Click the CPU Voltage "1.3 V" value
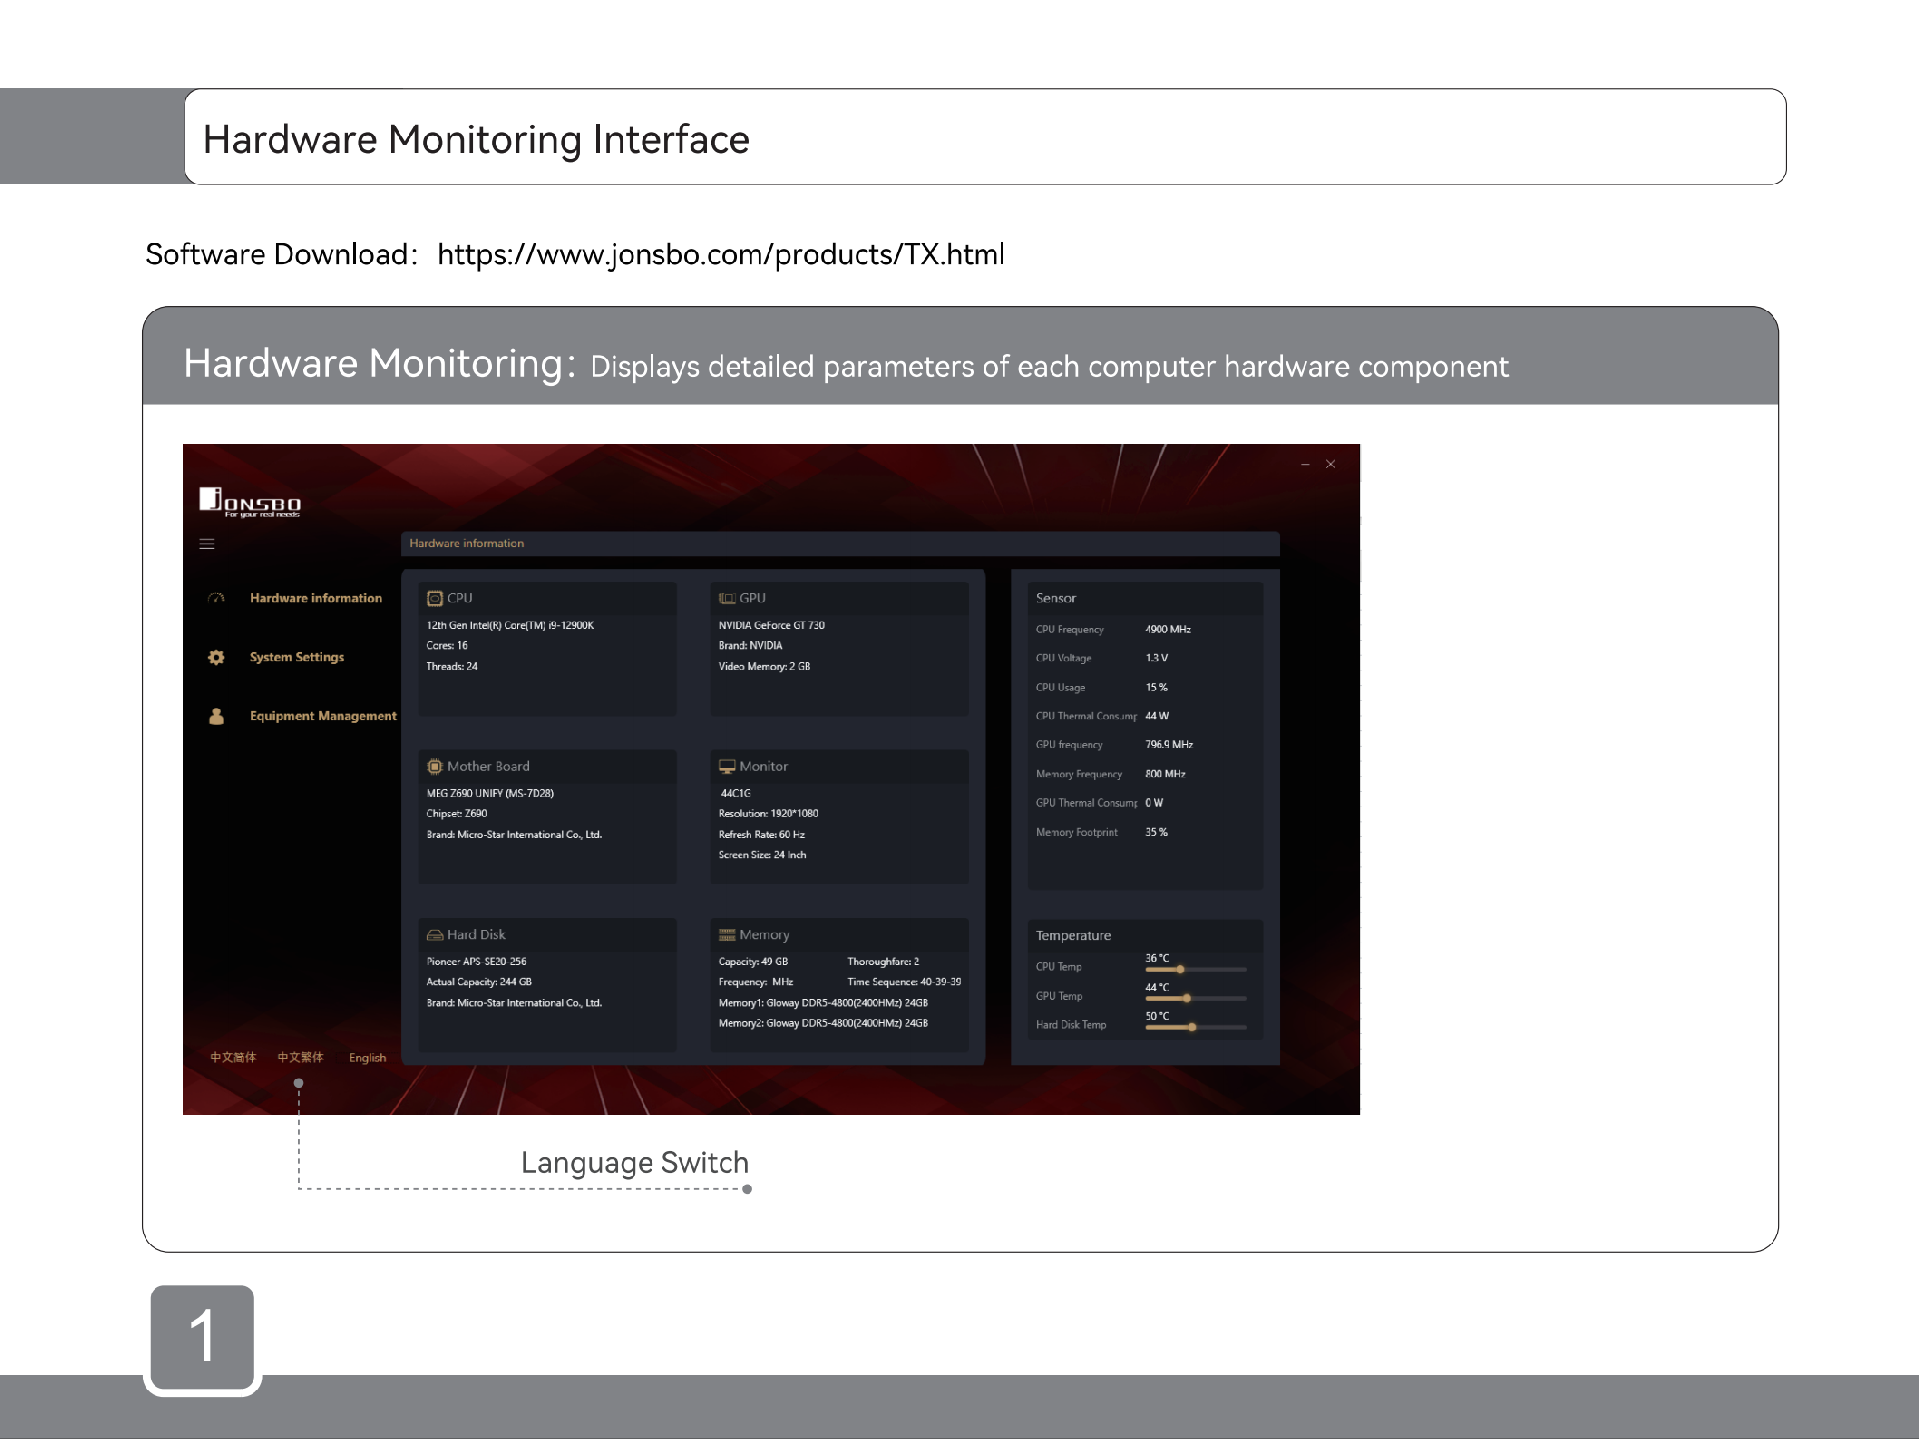1920x1439 pixels. tap(1157, 658)
